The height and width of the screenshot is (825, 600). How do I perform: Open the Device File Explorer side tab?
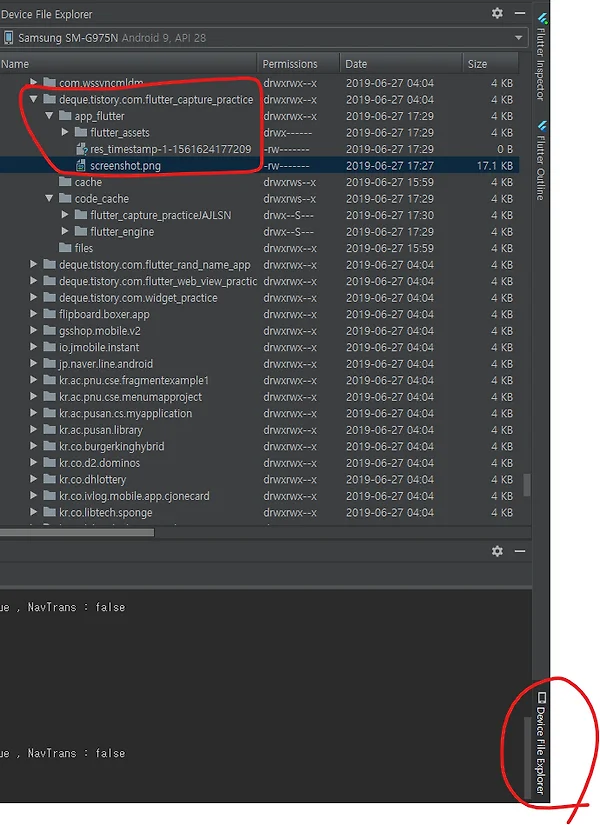click(x=541, y=744)
